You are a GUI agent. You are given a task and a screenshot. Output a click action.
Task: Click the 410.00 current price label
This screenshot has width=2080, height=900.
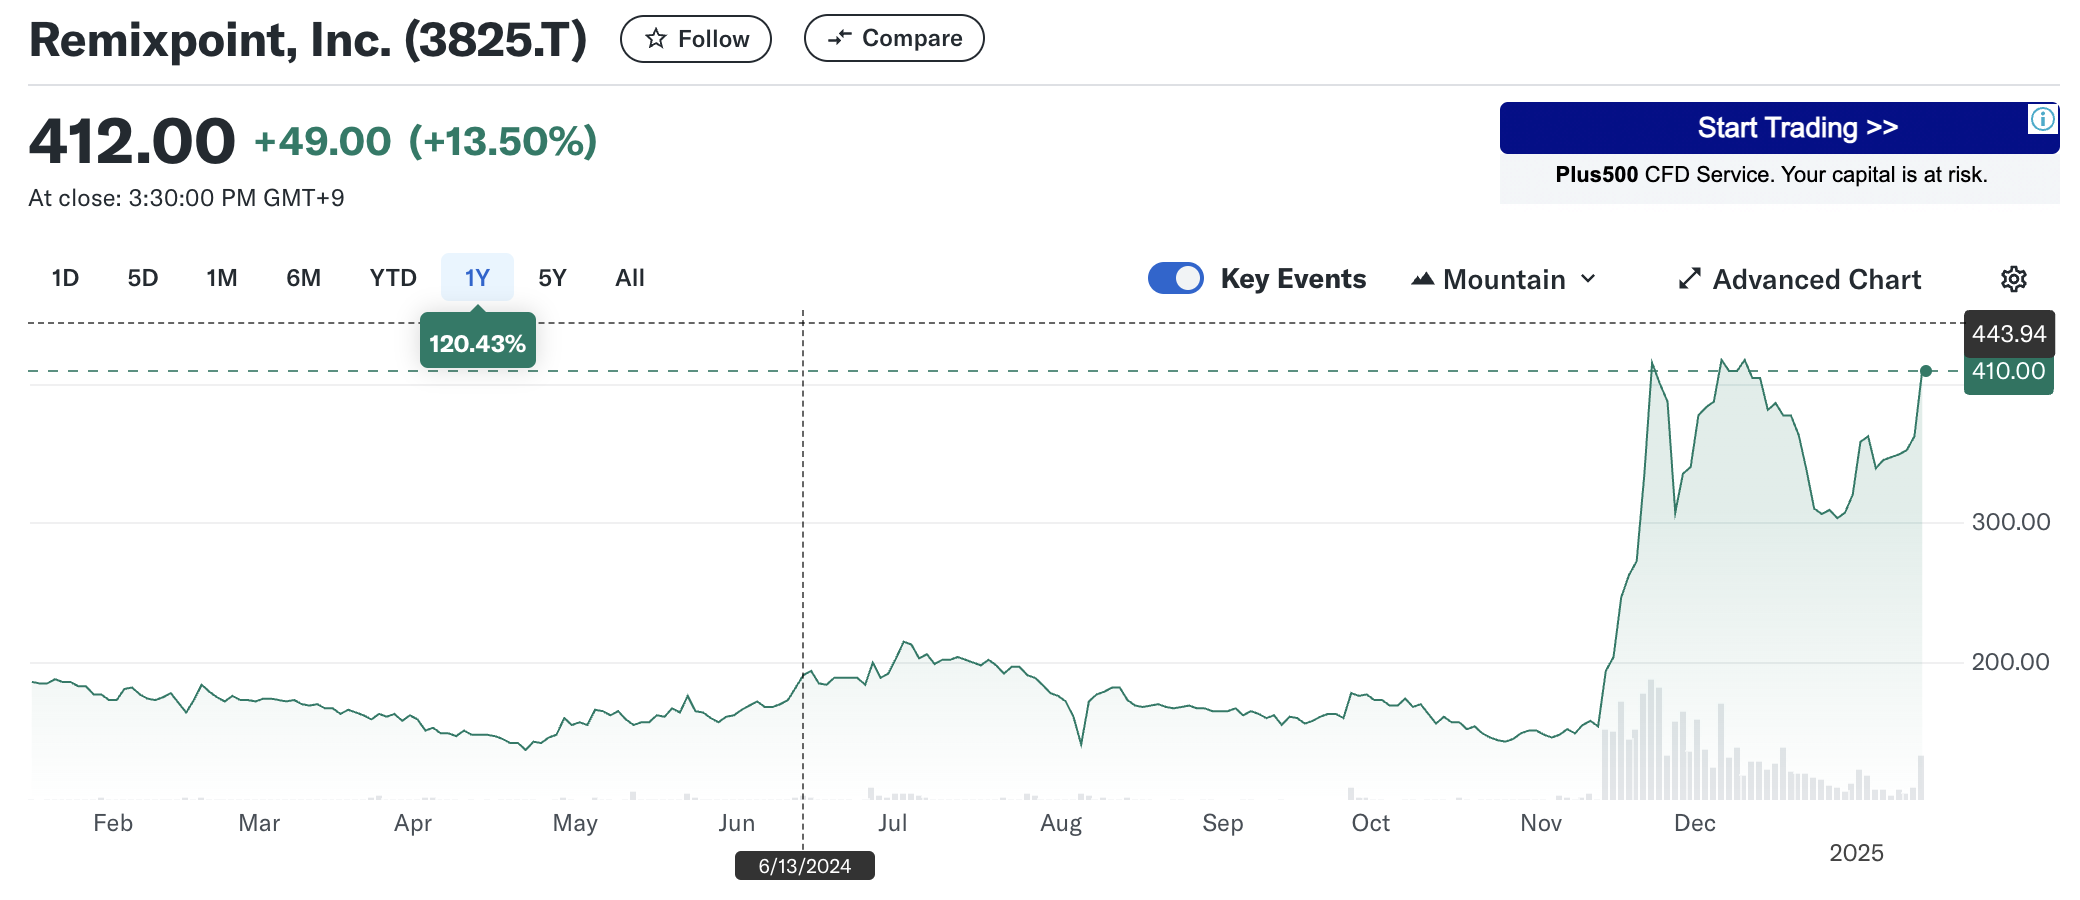tap(2009, 372)
